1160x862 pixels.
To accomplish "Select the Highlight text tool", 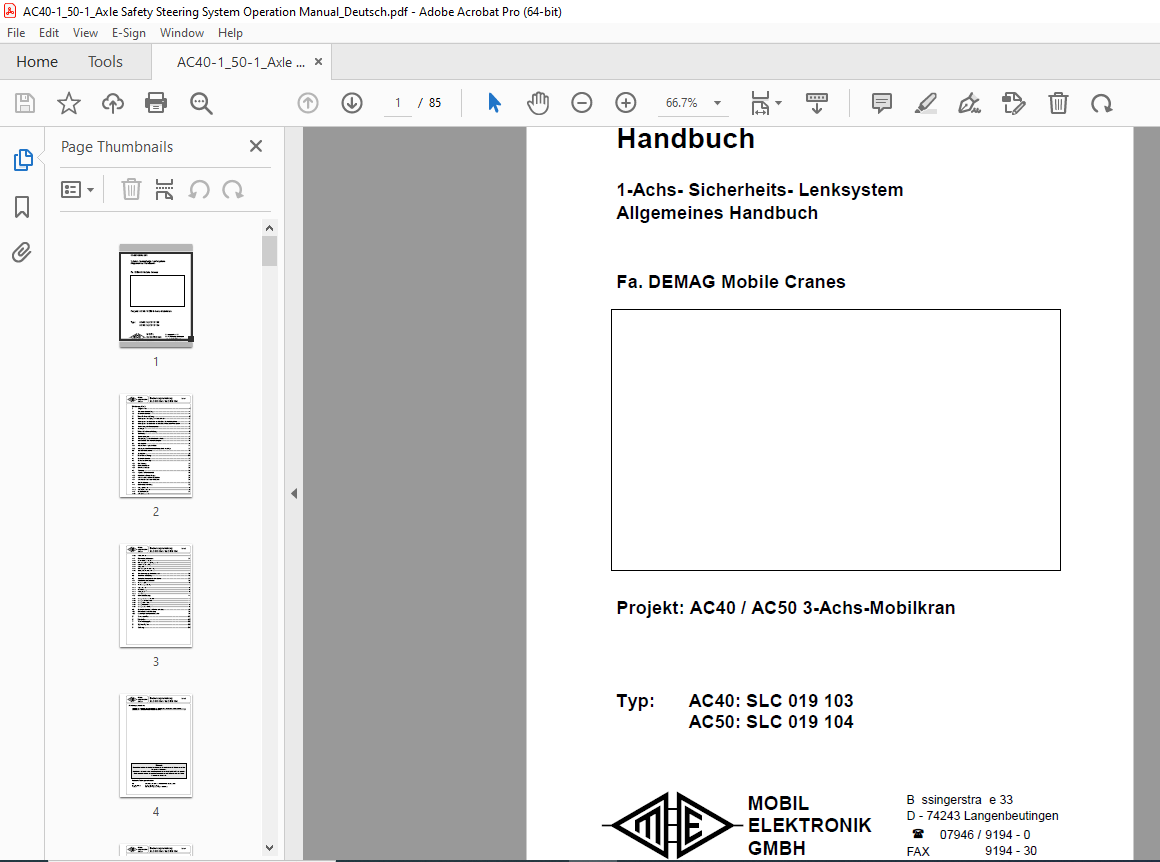I will (x=925, y=103).
